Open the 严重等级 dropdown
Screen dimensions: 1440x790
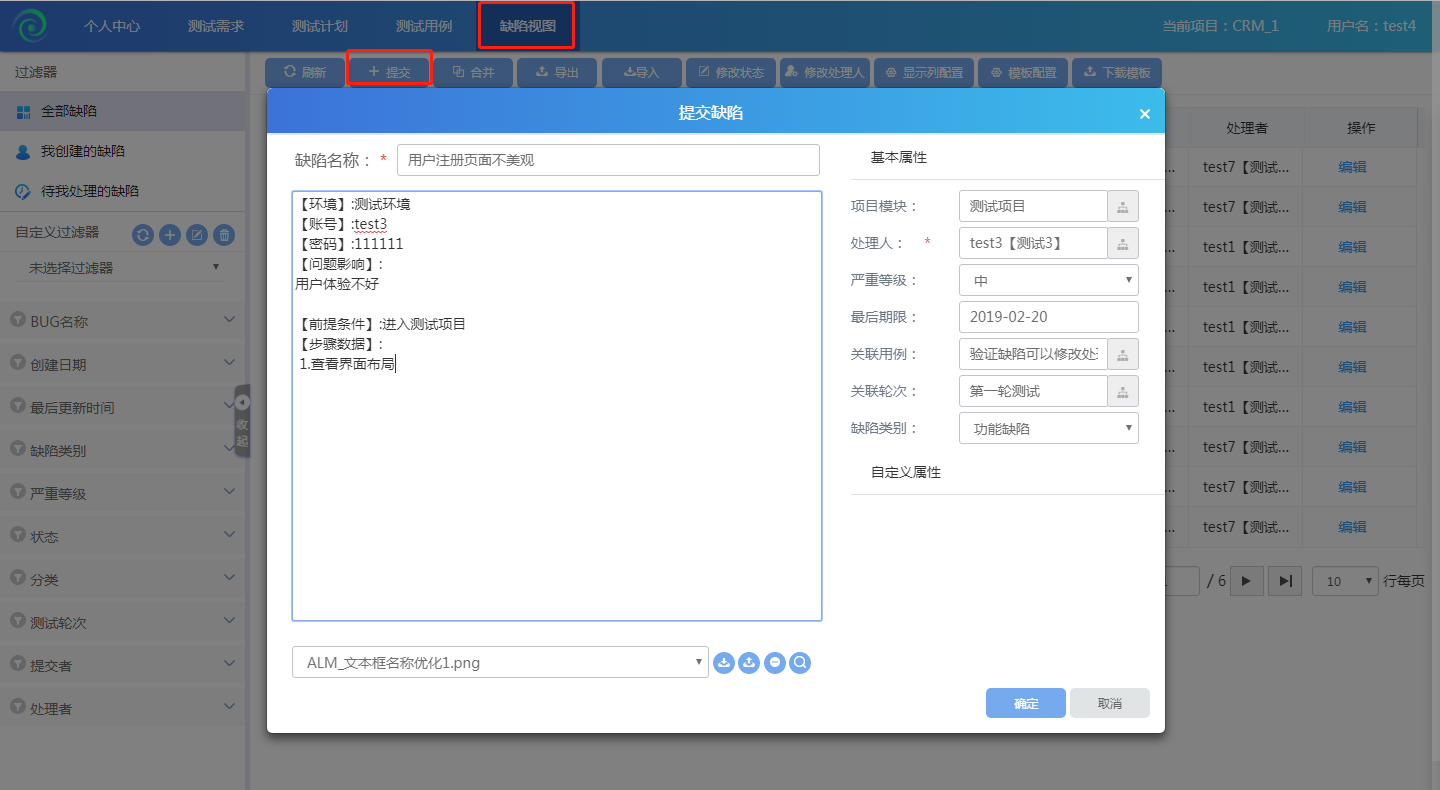[x=1048, y=280]
